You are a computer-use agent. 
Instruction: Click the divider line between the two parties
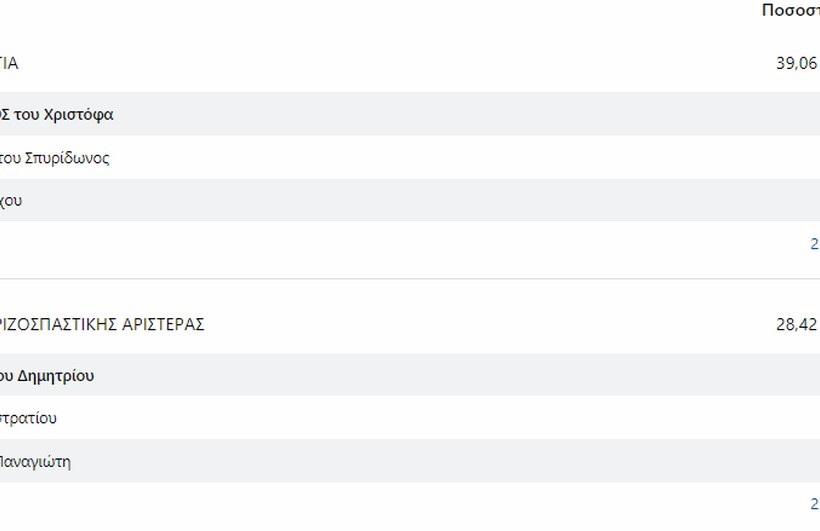click(410, 279)
